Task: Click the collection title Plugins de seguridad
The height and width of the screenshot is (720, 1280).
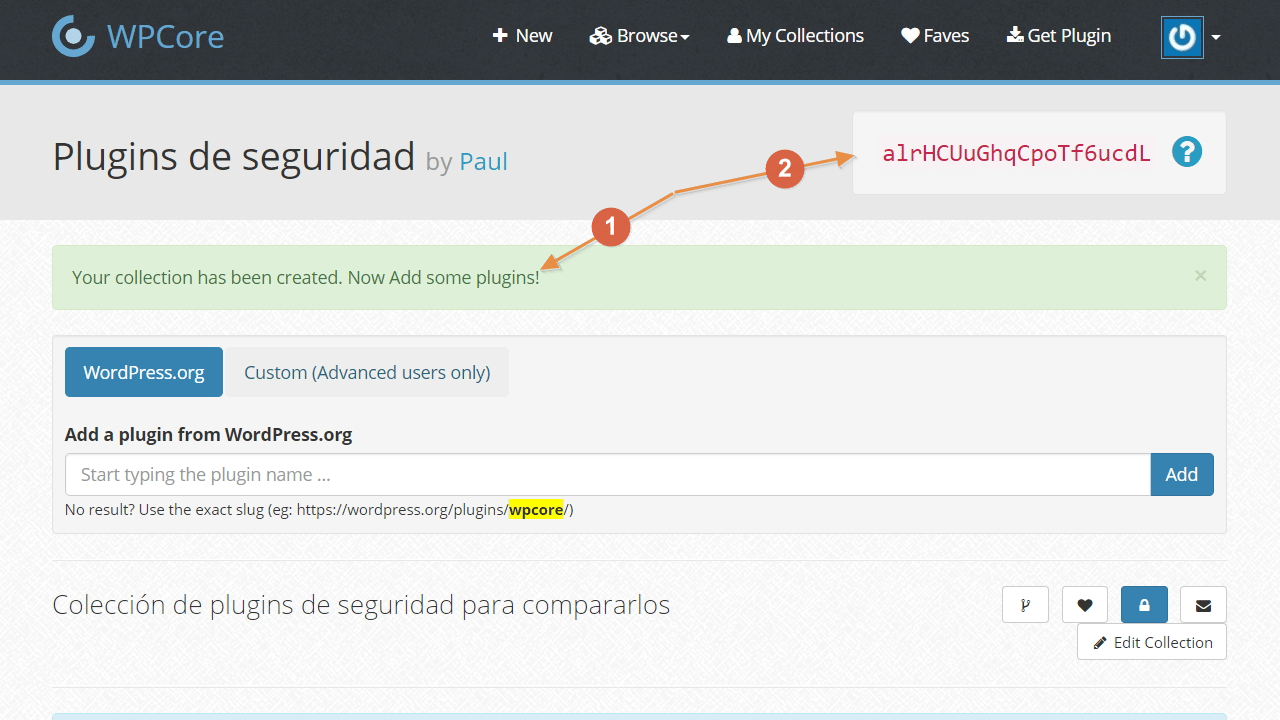Action: (x=234, y=157)
